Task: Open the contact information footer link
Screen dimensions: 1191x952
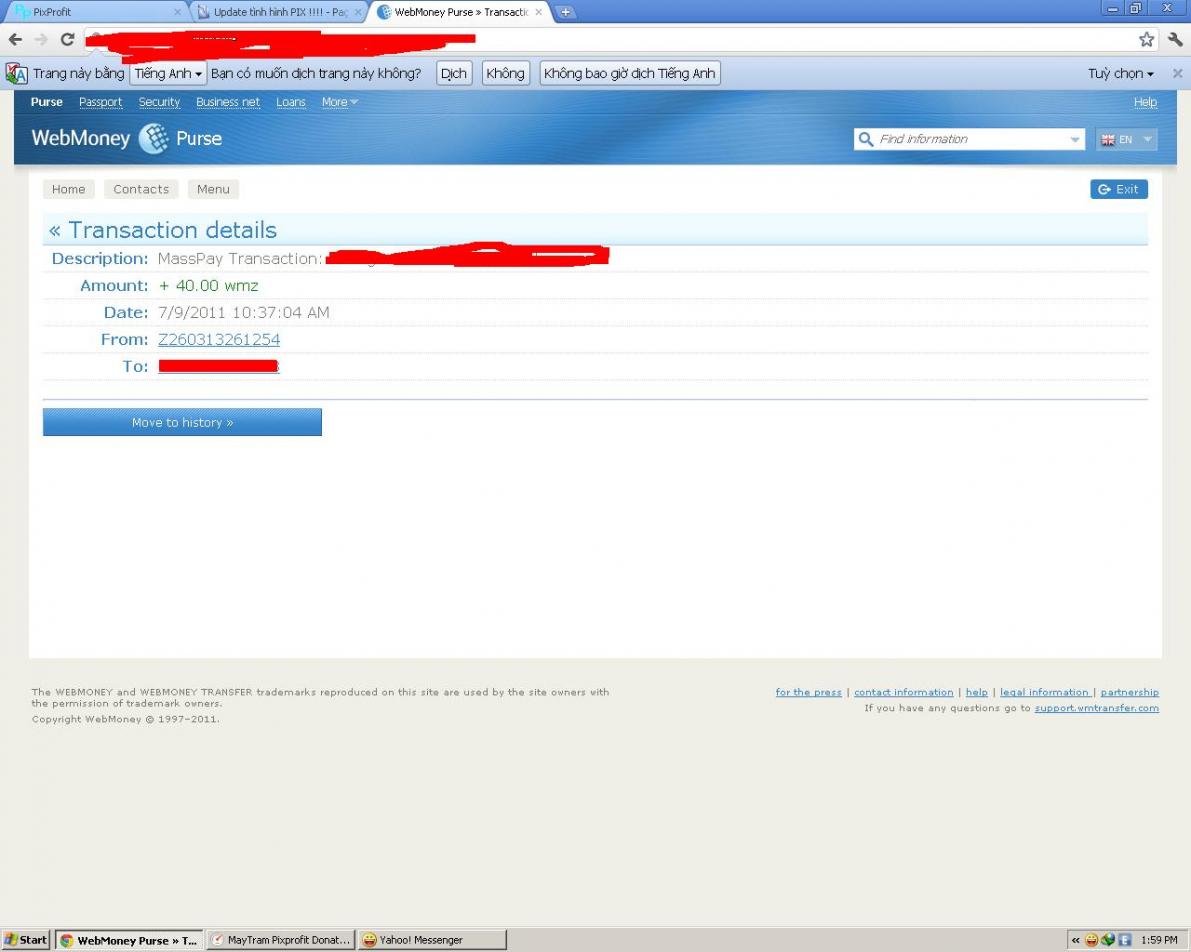Action: point(903,692)
